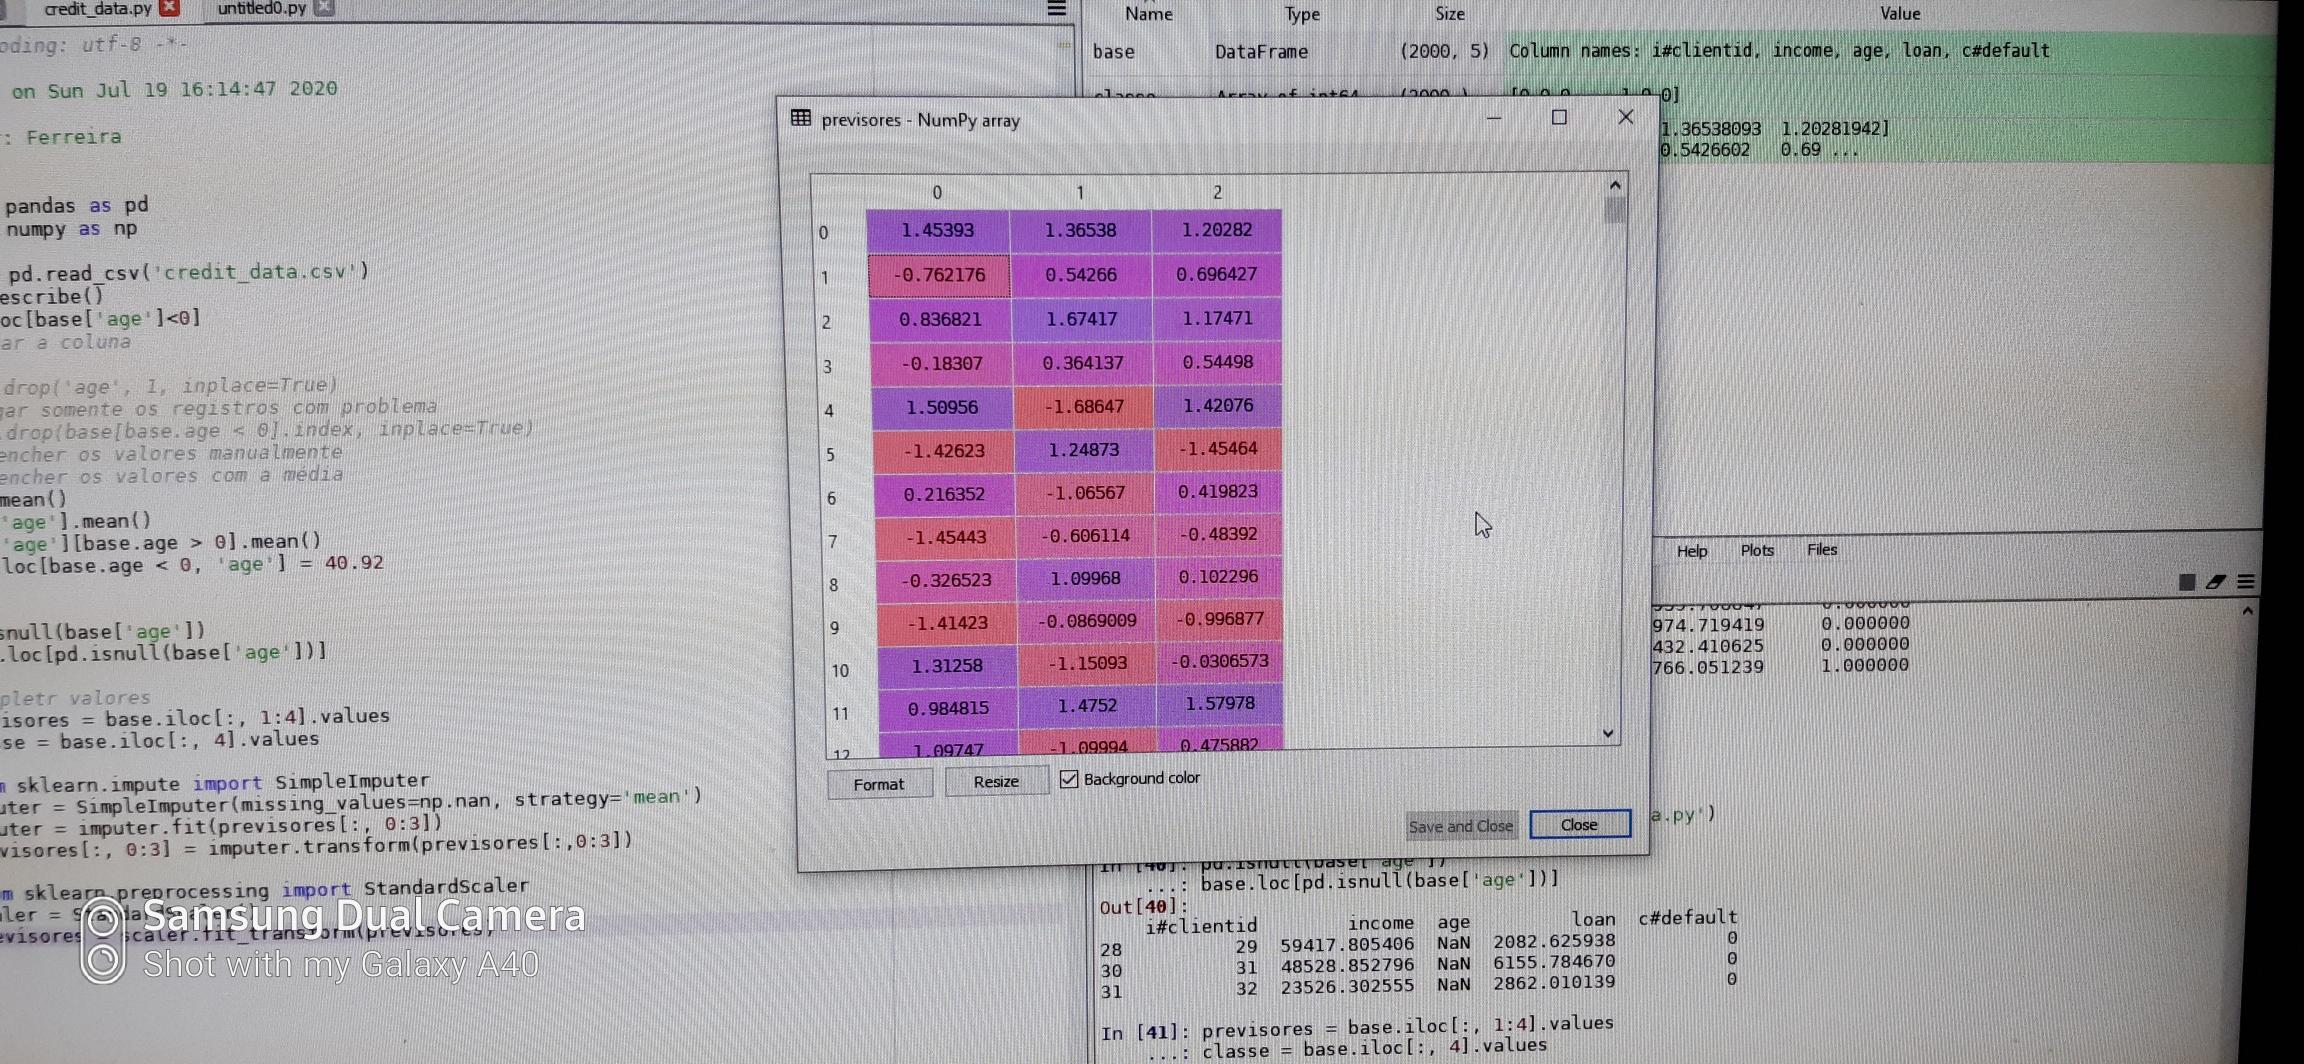The height and width of the screenshot is (1064, 2304).
Task: Click the Save and Close button
Action: pos(1461,826)
